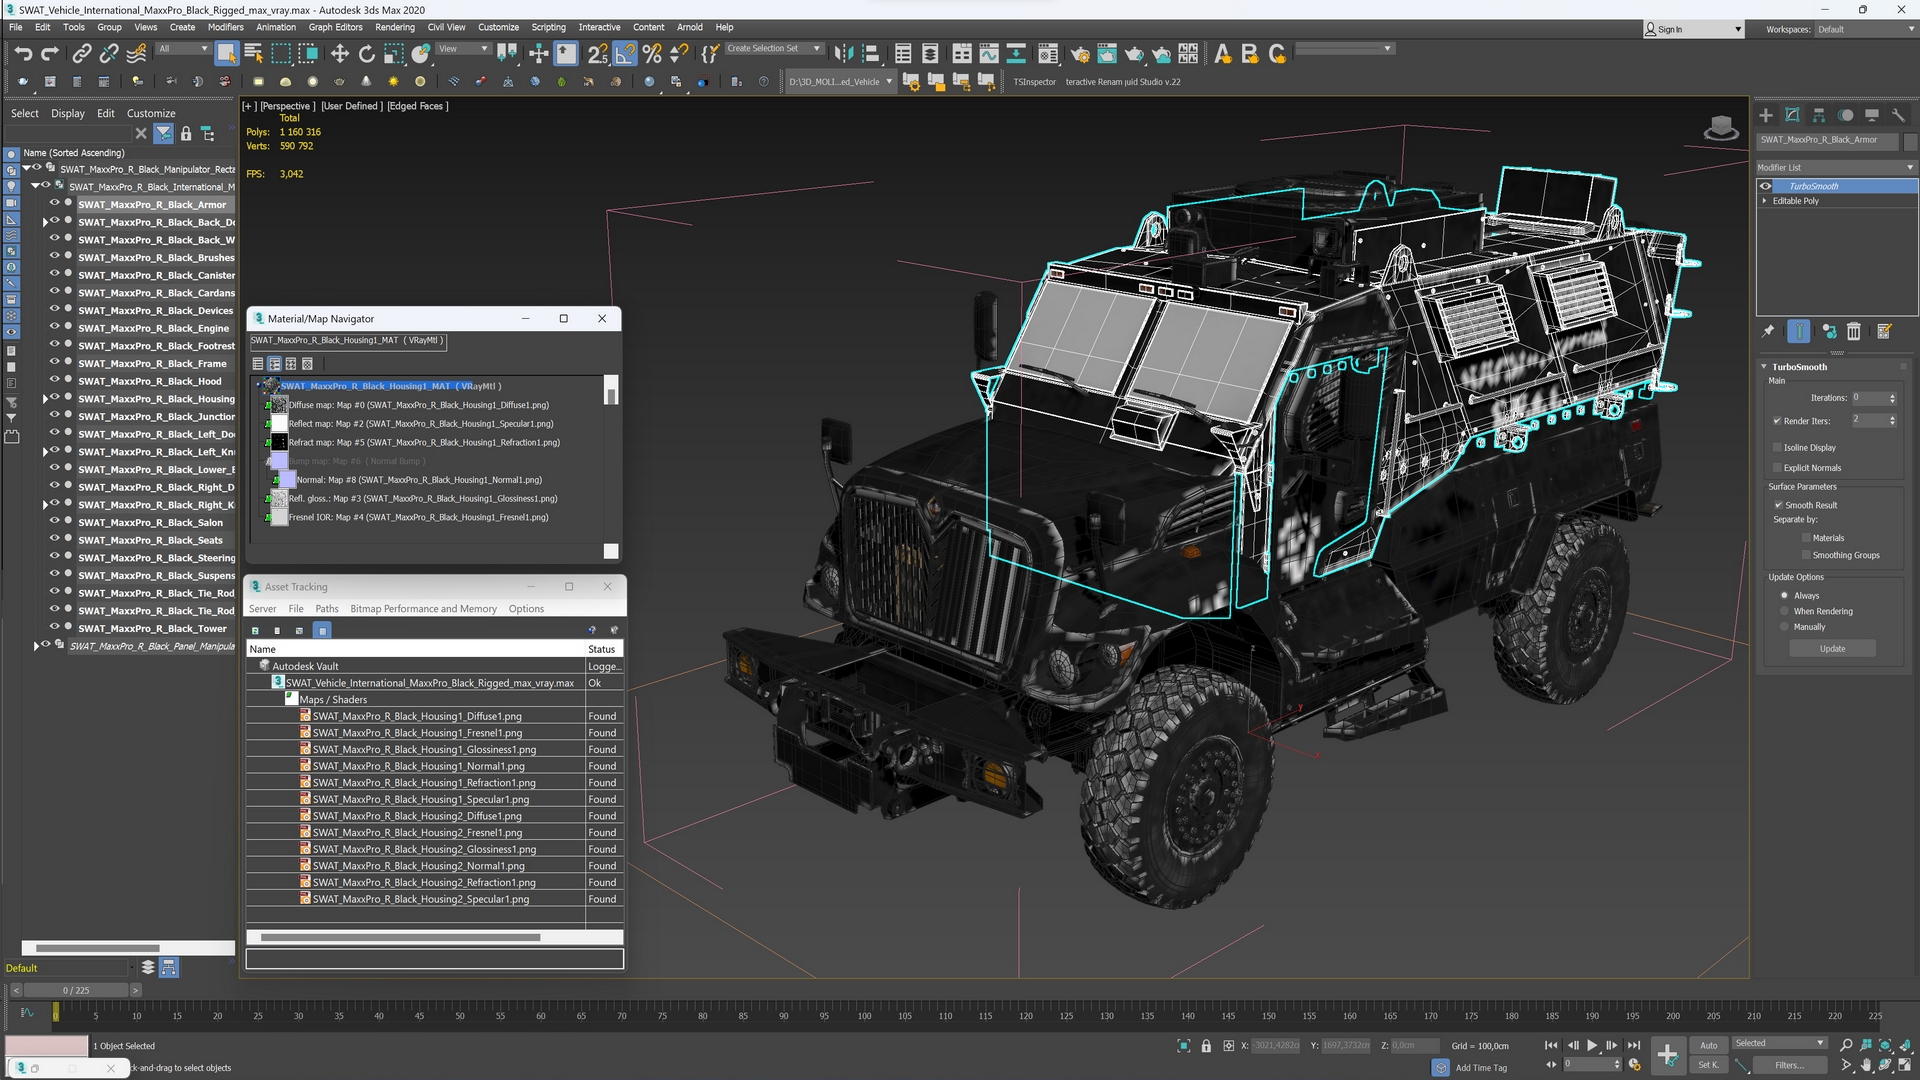The width and height of the screenshot is (1920, 1080).
Task: Open the Selected key filter dropdown
Action: 1780,1043
